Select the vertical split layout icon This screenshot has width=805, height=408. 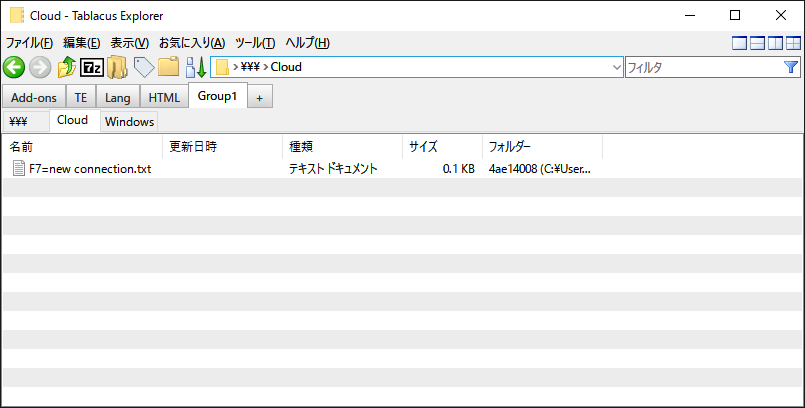click(775, 43)
